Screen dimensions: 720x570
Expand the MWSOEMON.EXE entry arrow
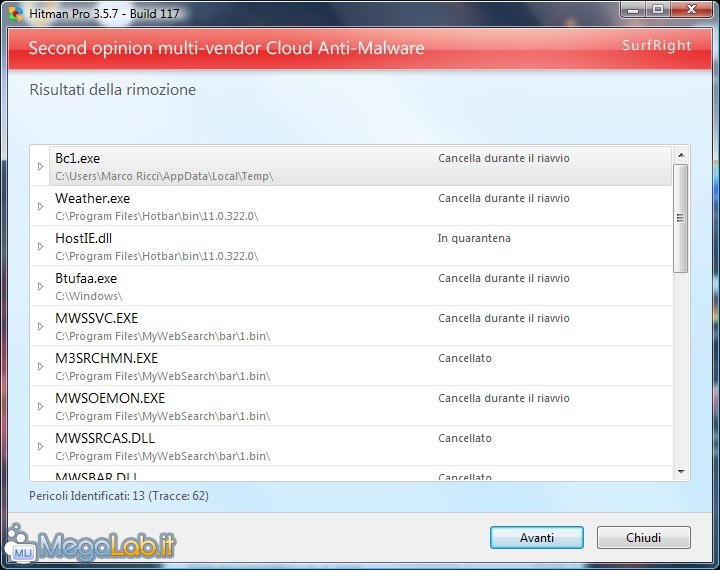pyautogui.click(x=40, y=406)
